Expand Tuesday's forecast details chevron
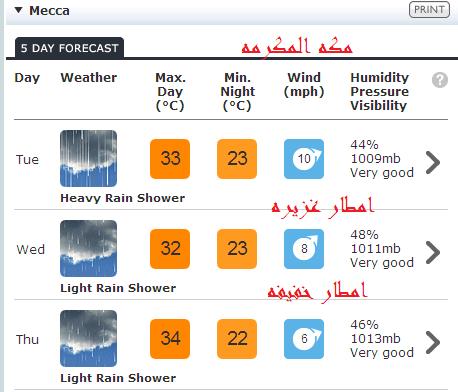 tap(433, 163)
